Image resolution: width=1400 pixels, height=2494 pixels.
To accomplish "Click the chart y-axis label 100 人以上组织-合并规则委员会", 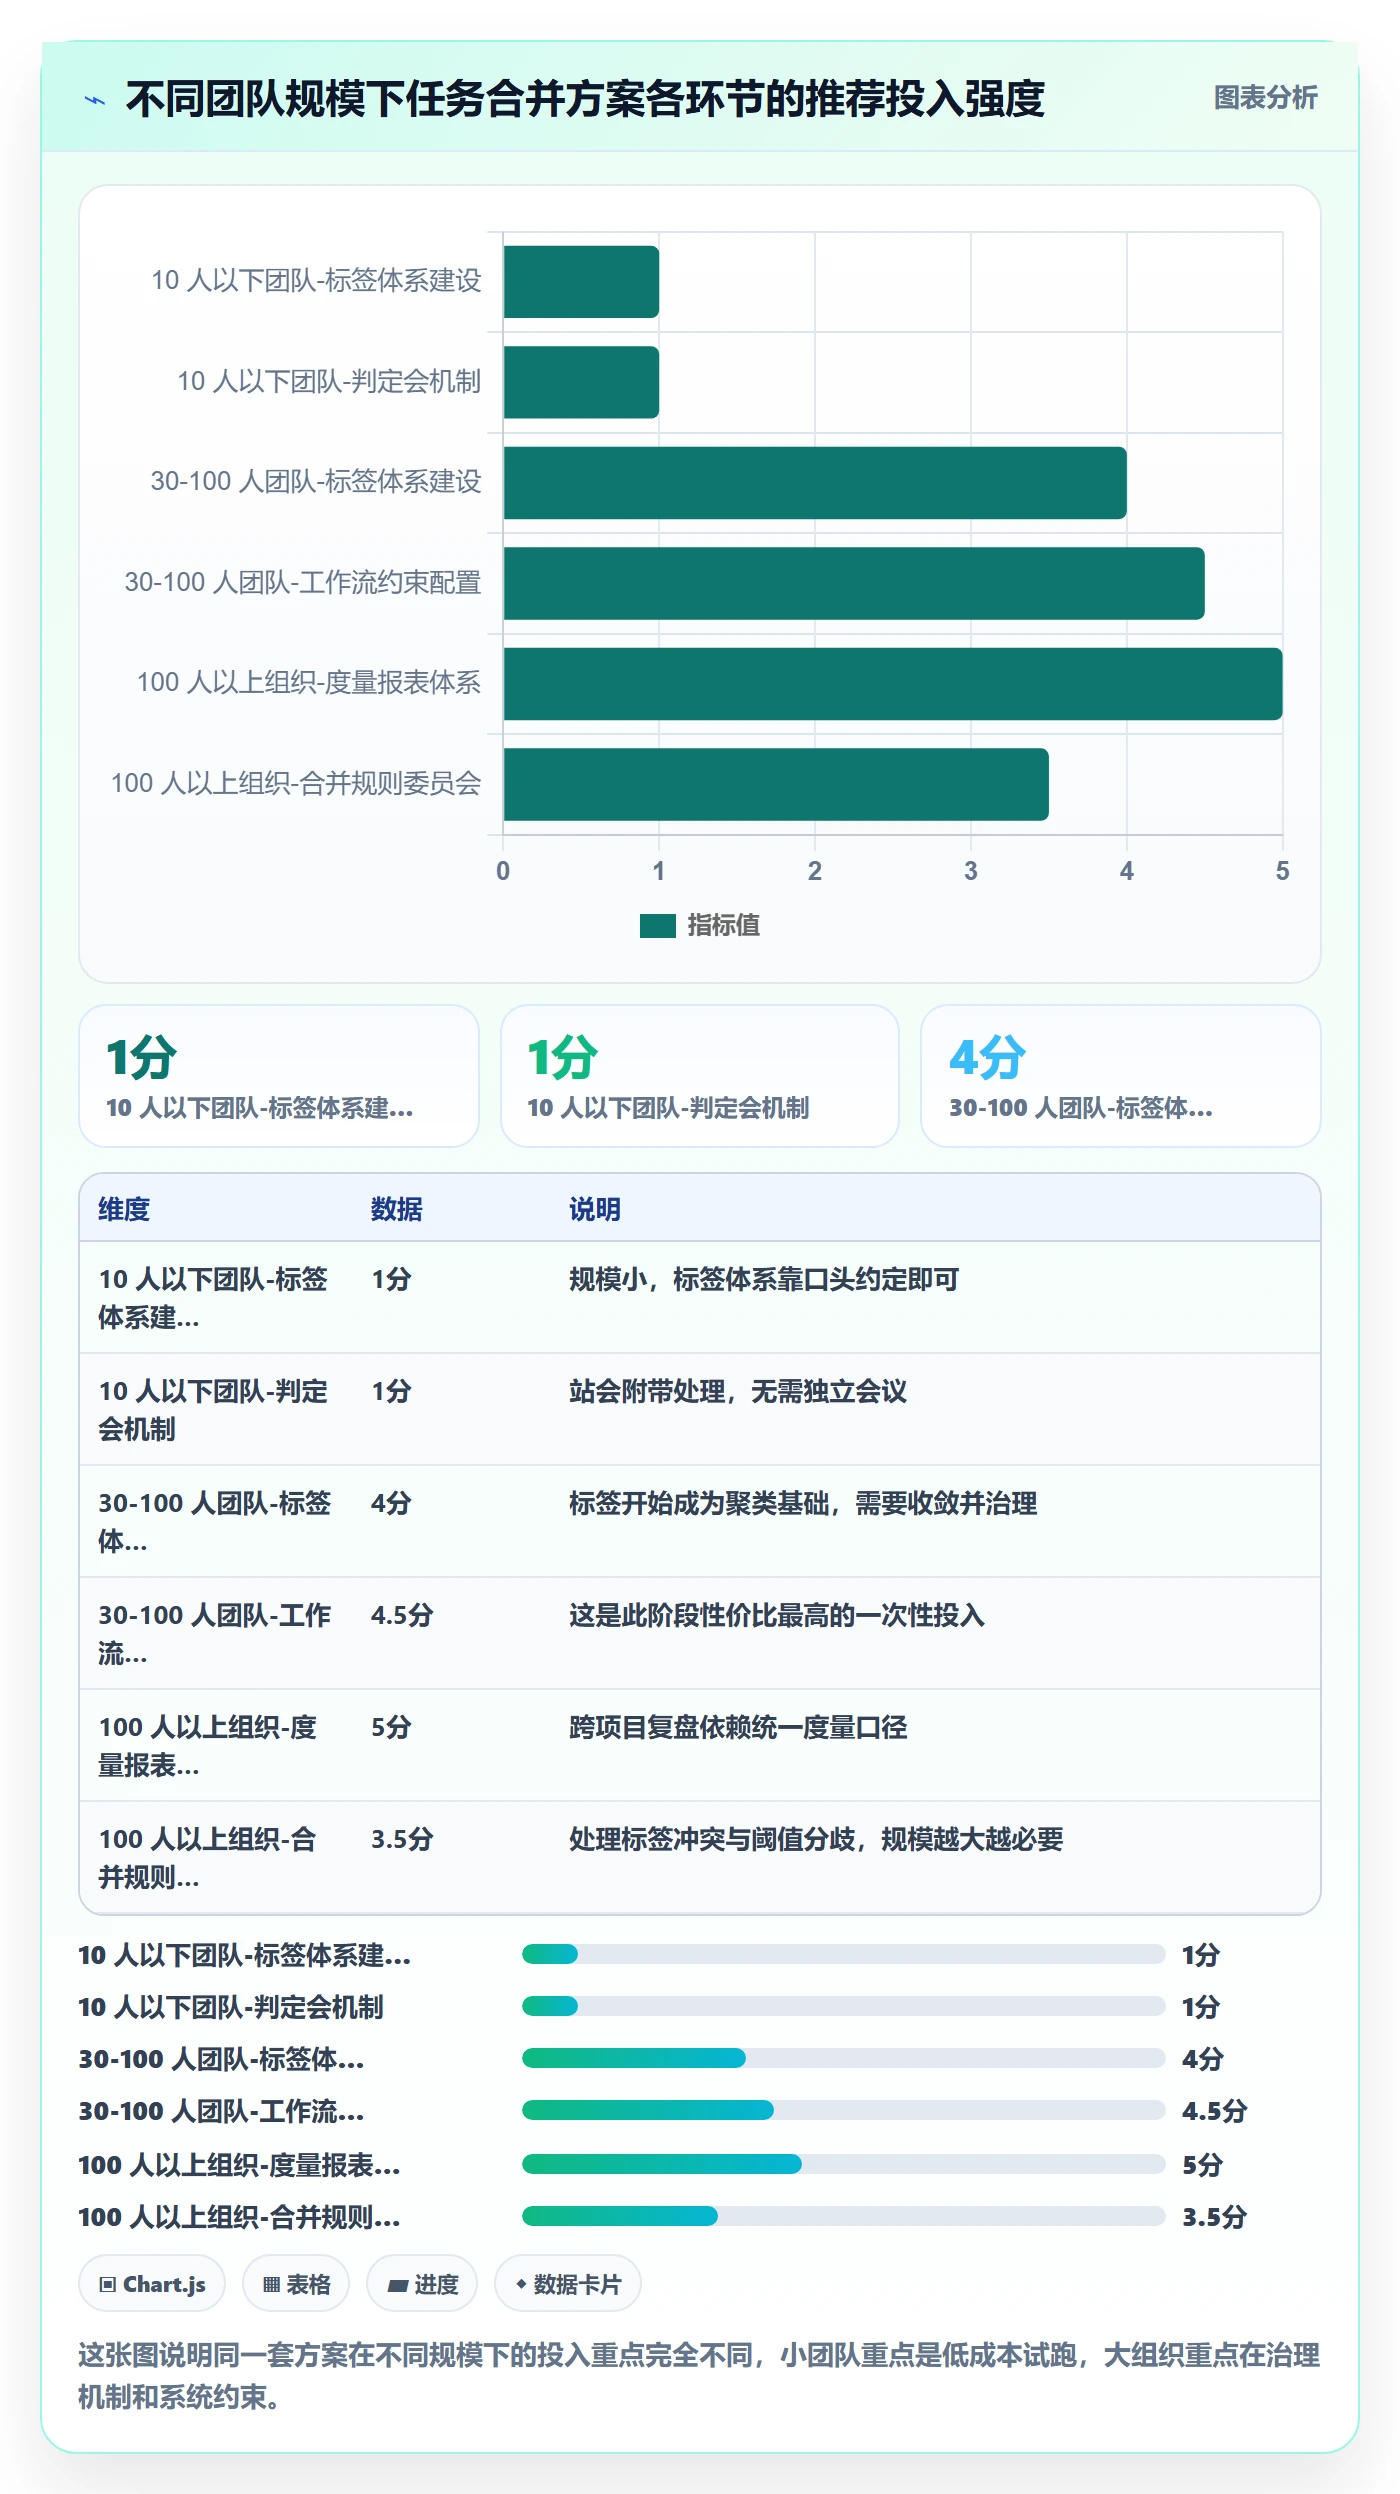I will click(296, 783).
